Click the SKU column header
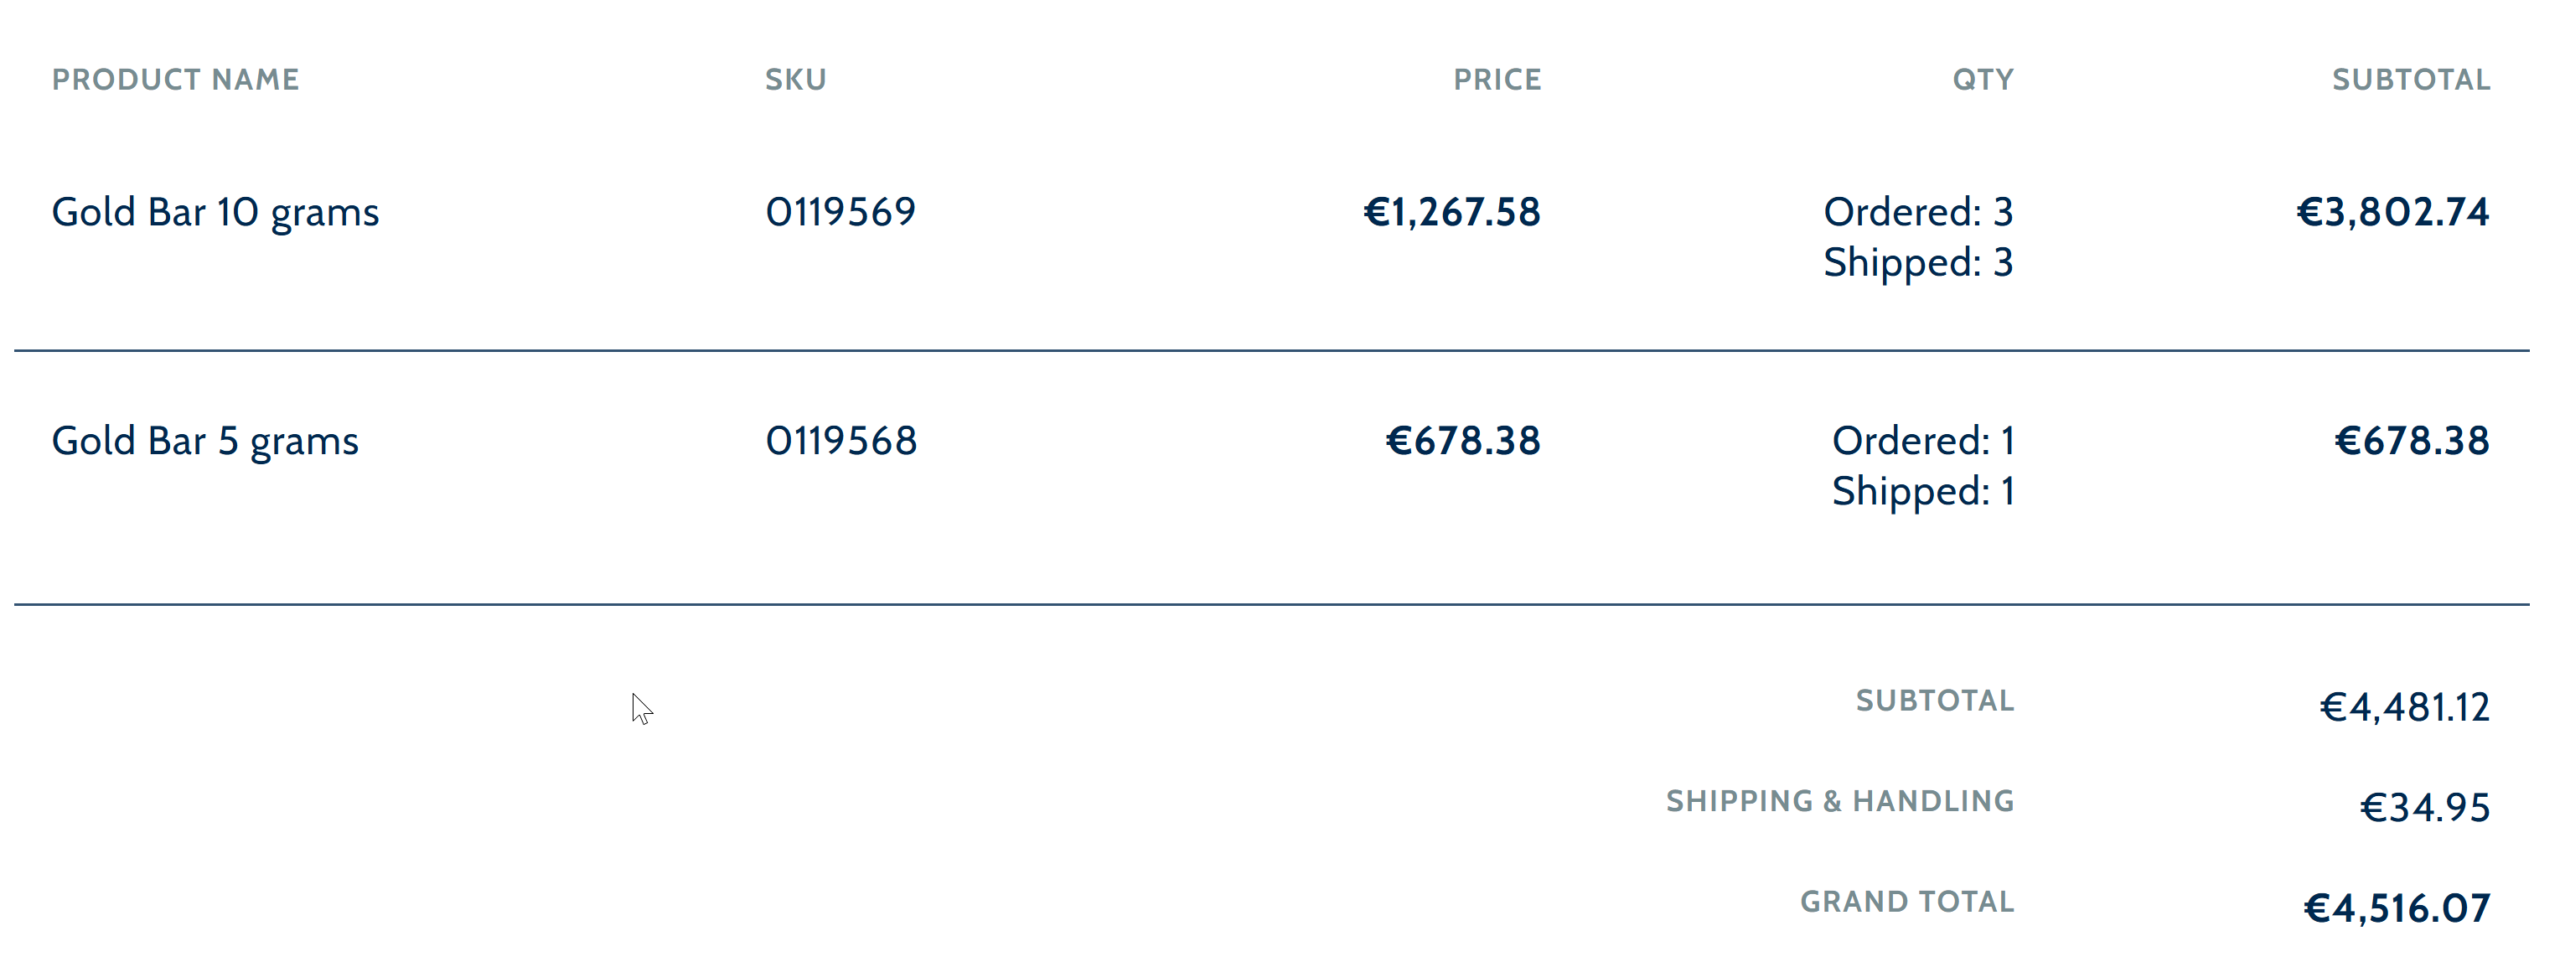Viewport: 2560px width, 962px height. click(795, 80)
